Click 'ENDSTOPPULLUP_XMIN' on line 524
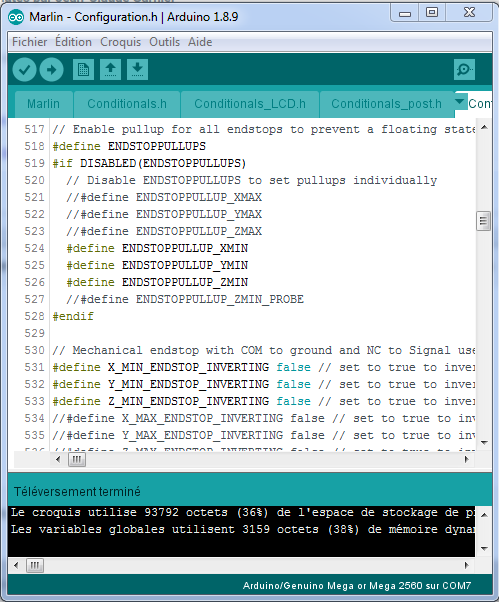This screenshot has width=499, height=602. click(185, 249)
